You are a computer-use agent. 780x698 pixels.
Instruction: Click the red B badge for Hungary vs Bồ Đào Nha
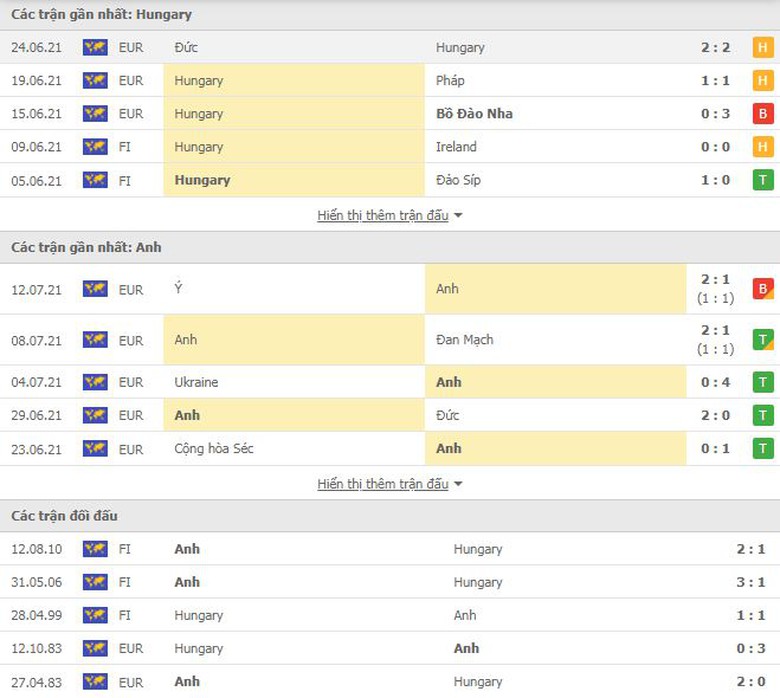(x=763, y=113)
